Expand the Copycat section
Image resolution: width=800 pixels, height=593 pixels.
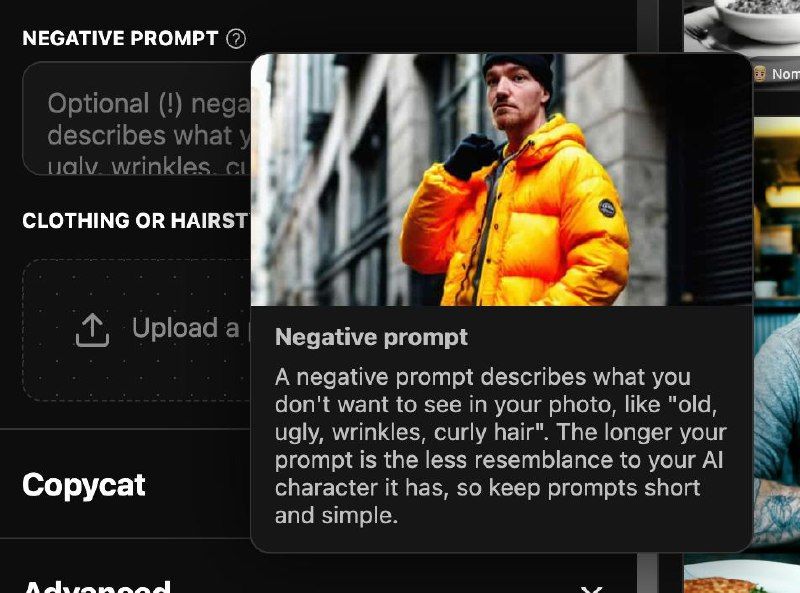(x=84, y=485)
